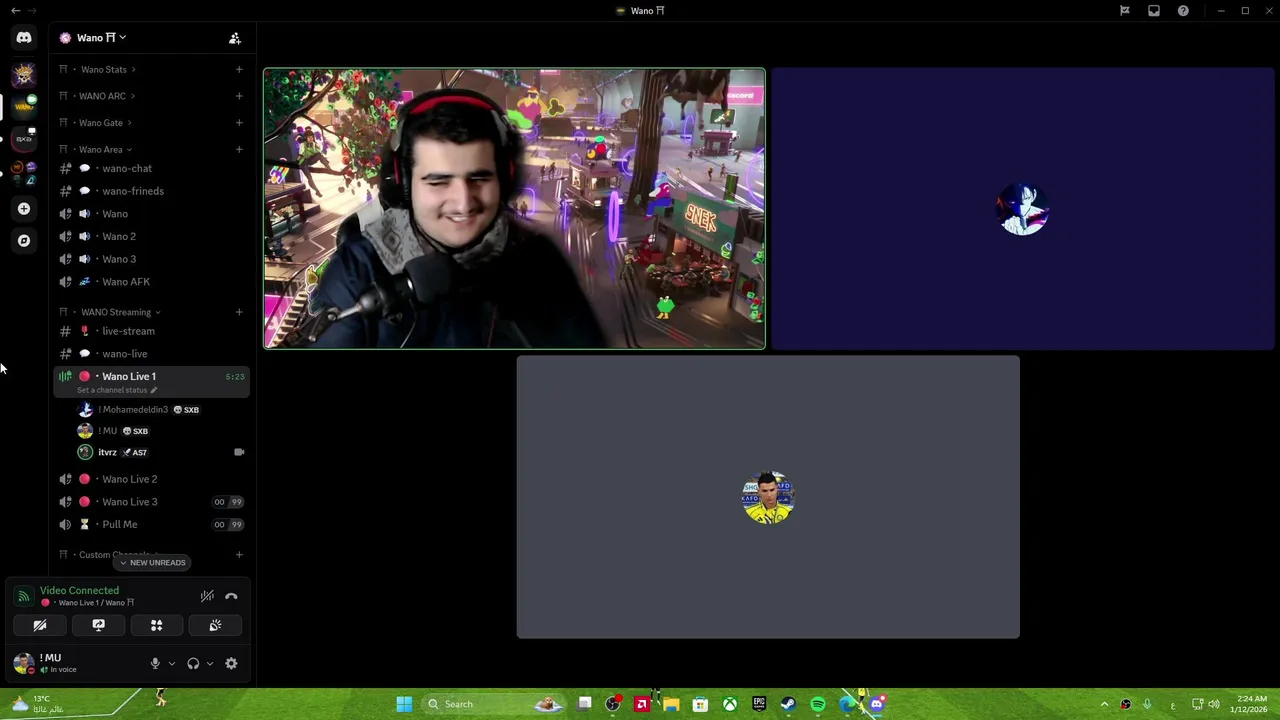Mute the microphone
The height and width of the screenshot is (720, 1280).
(x=155, y=664)
